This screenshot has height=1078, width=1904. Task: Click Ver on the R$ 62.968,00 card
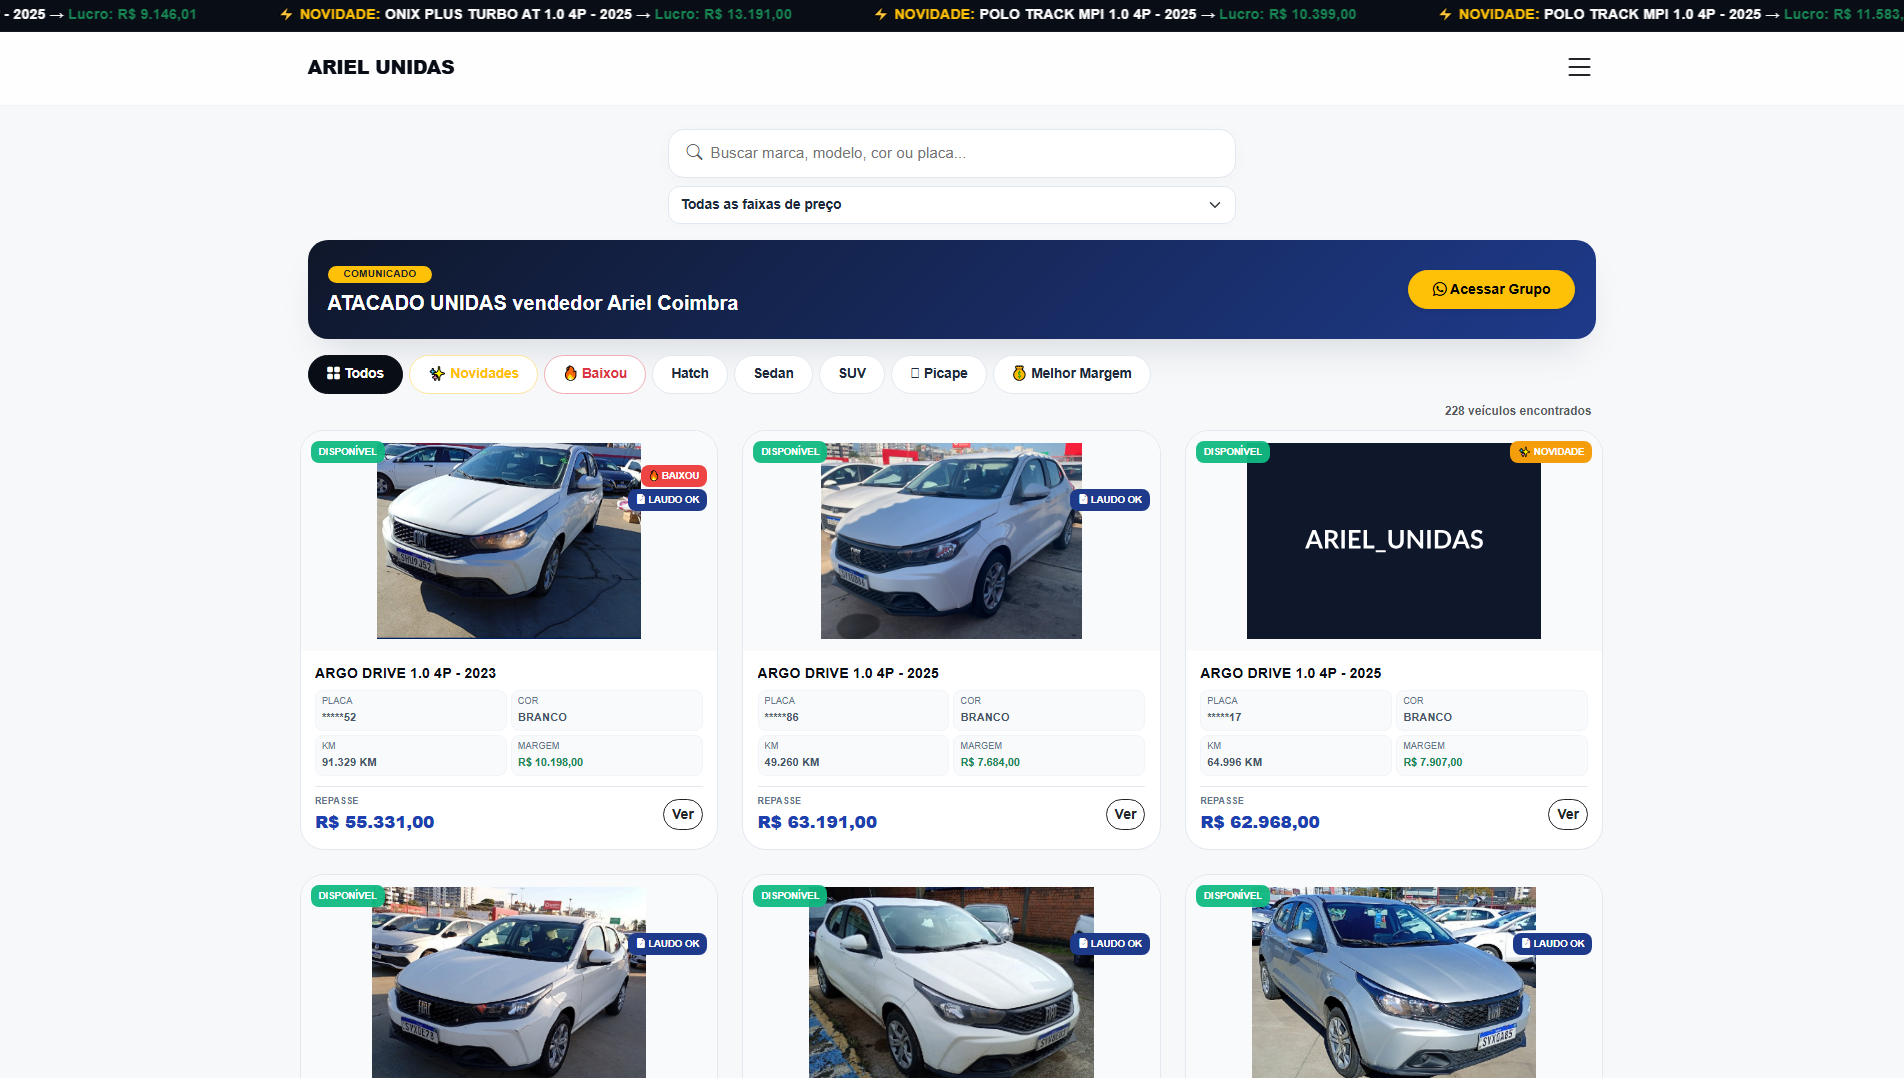point(1568,814)
